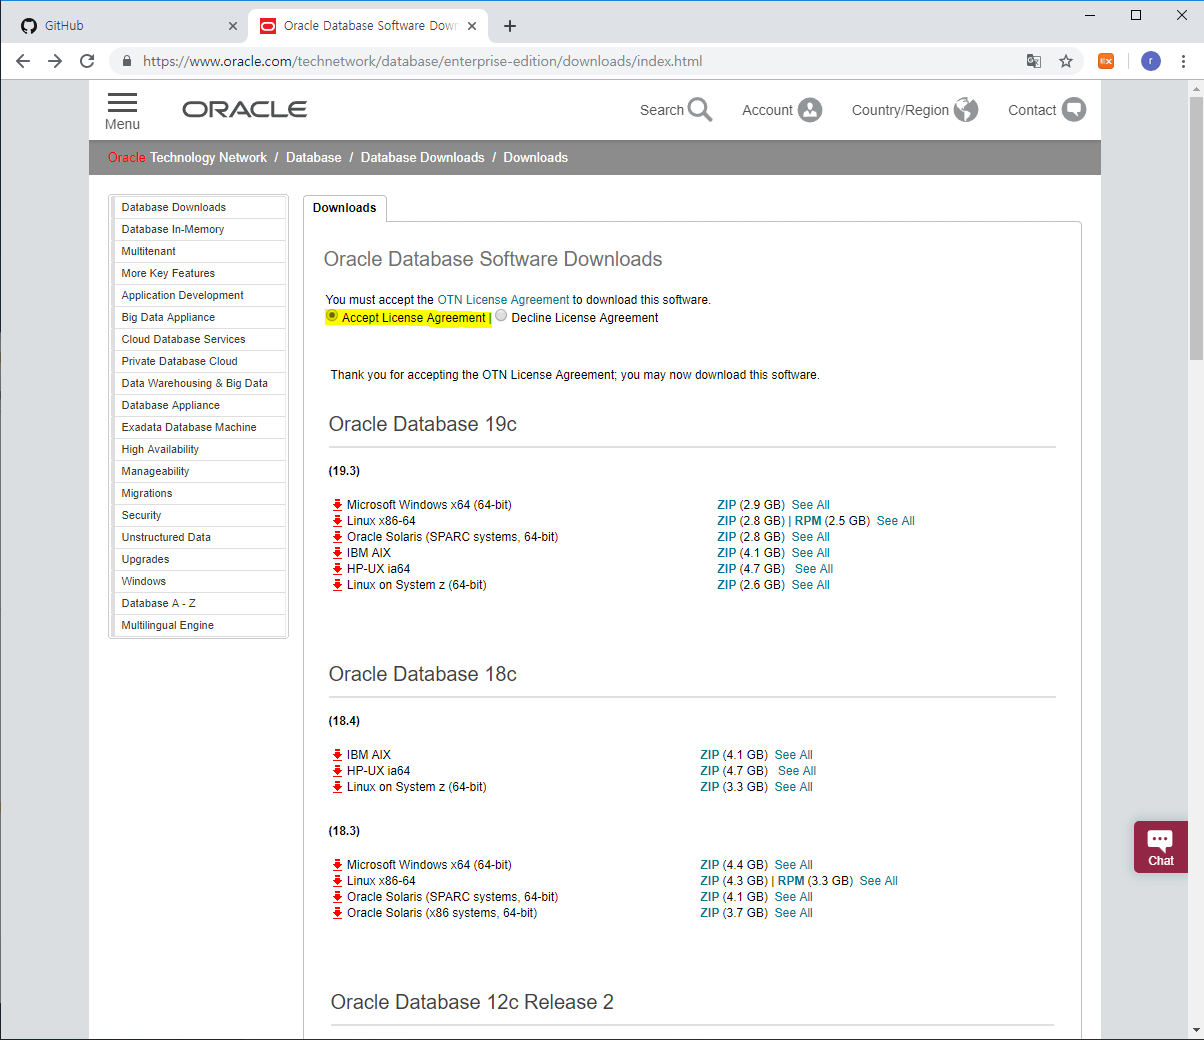Close the GitHub tab
The width and height of the screenshot is (1204, 1040).
point(233,26)
